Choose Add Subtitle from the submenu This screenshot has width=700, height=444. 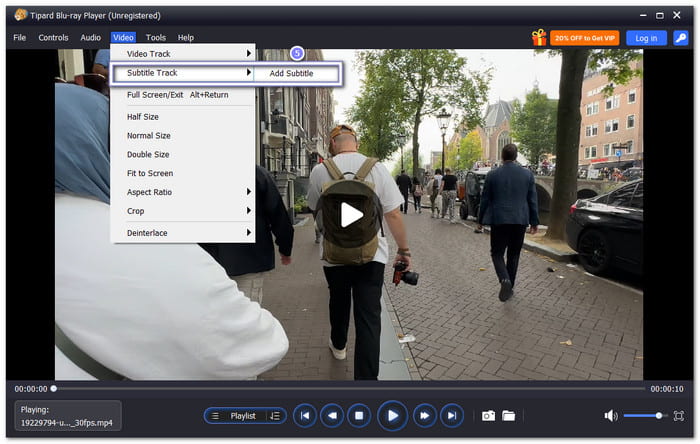(292, 73)
